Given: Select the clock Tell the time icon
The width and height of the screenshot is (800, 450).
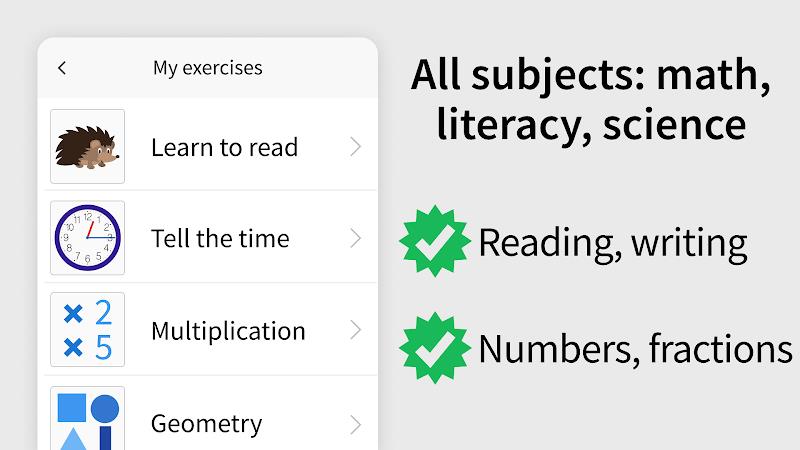Looking at the screenshot, I should click(87, 238).
